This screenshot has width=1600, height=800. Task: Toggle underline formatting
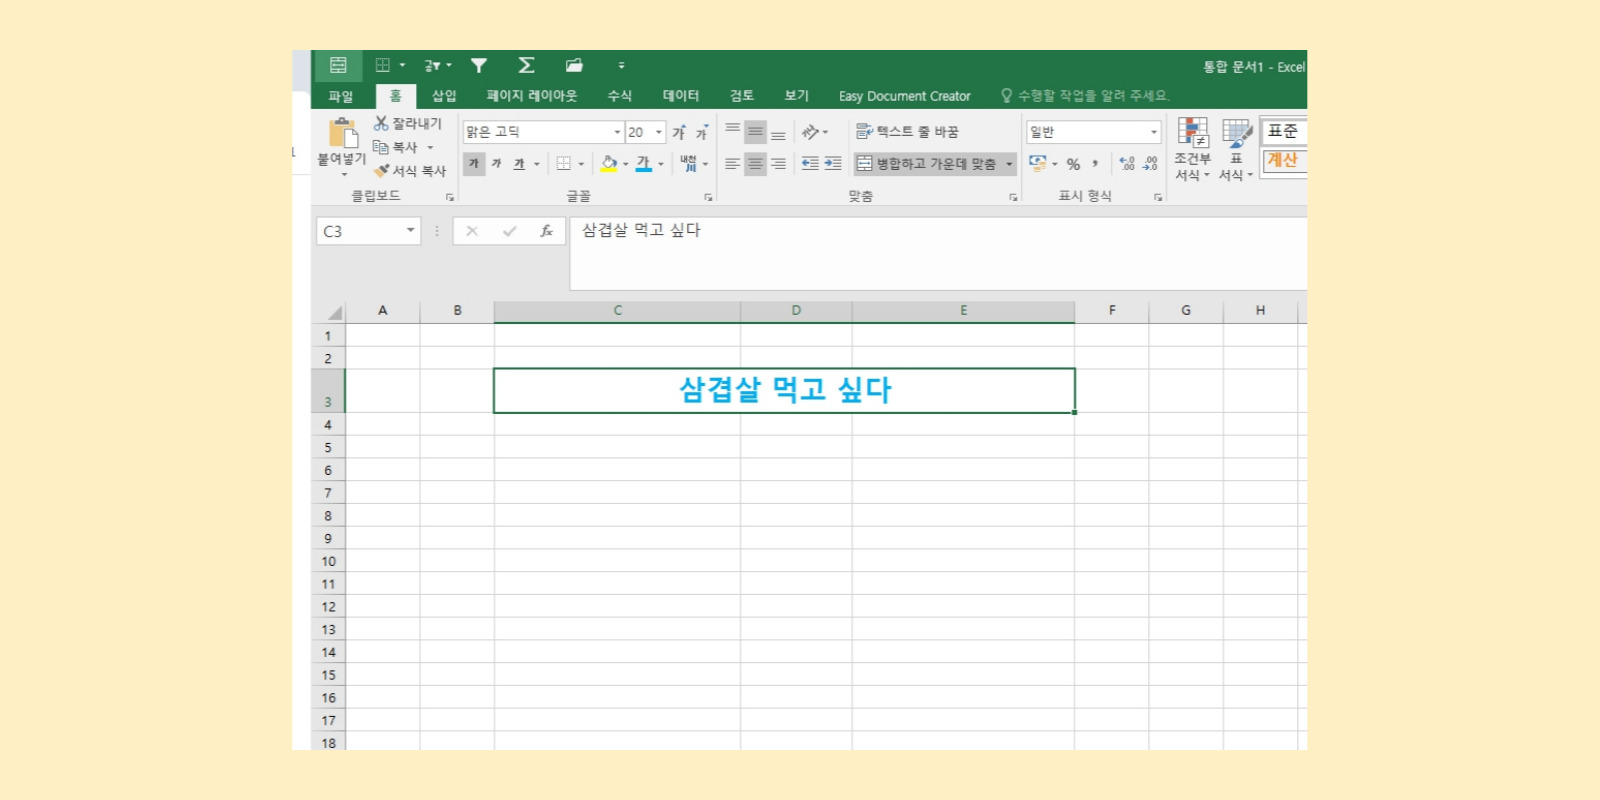click(519, 163)
